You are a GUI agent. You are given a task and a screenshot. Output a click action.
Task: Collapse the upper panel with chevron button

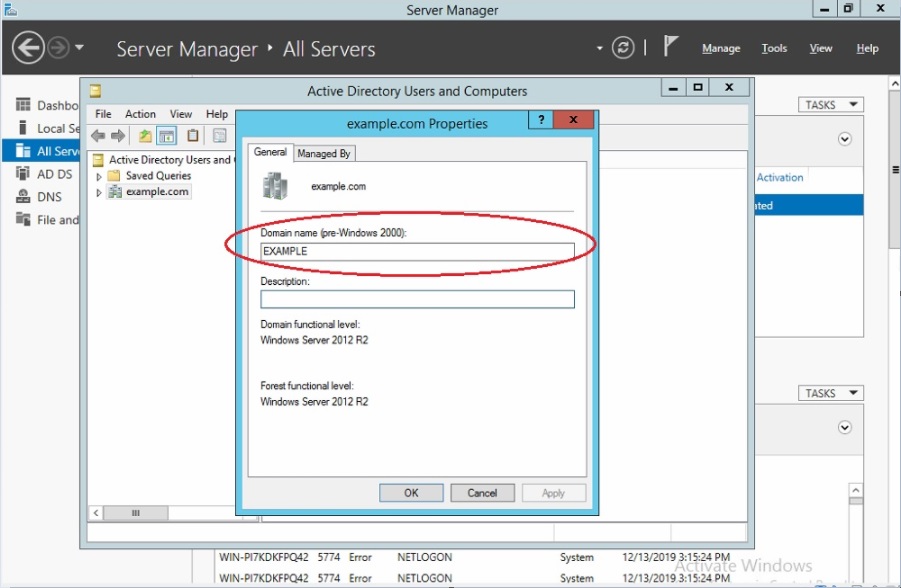(844, 140)
